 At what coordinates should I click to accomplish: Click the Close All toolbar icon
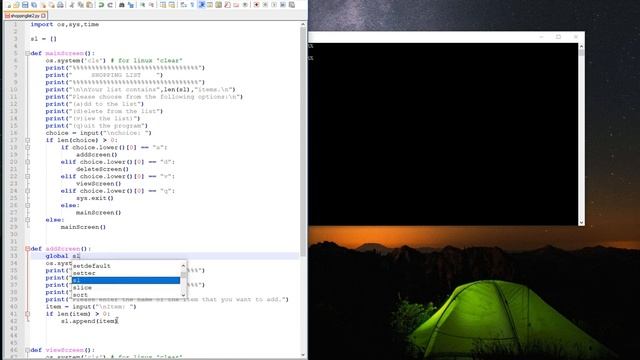tap(52, 5)
